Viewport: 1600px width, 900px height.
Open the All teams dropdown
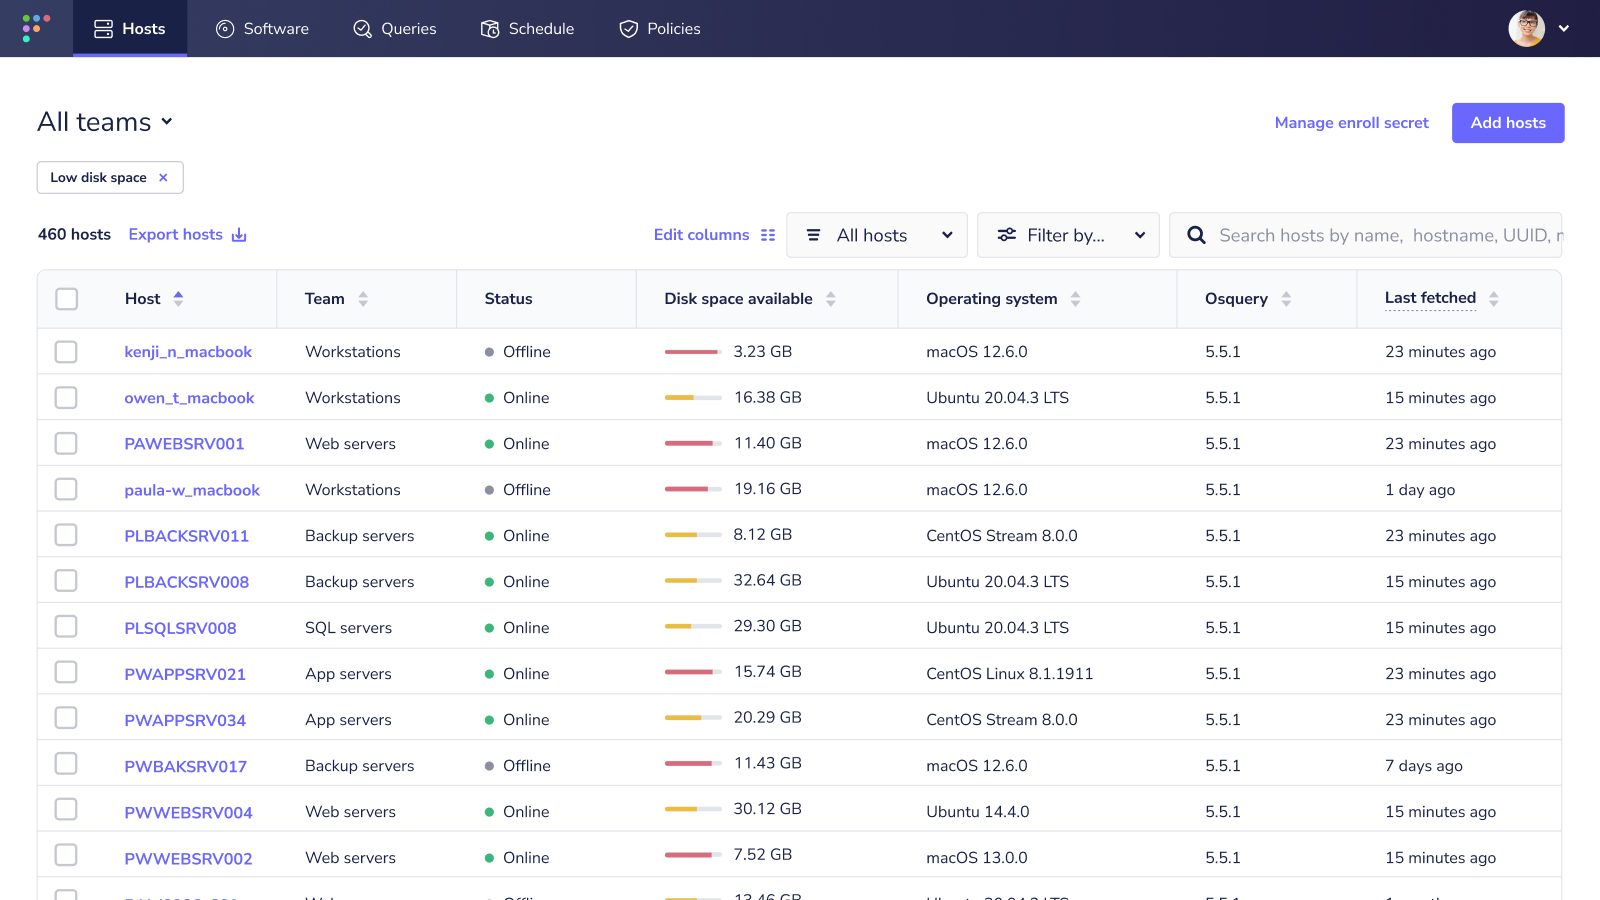pos(105,122)
